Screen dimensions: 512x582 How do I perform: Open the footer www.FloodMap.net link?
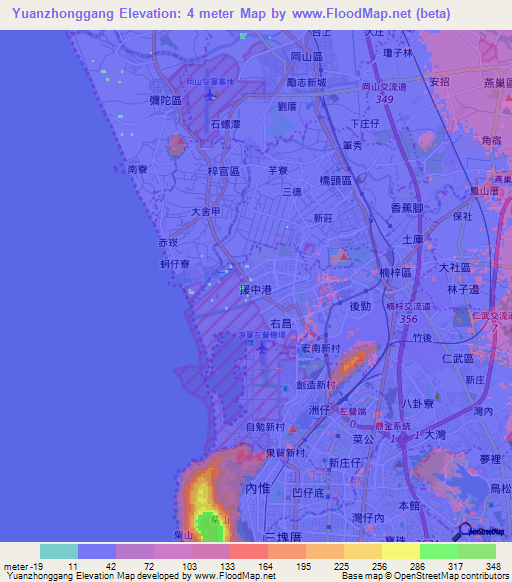(235, 576)
